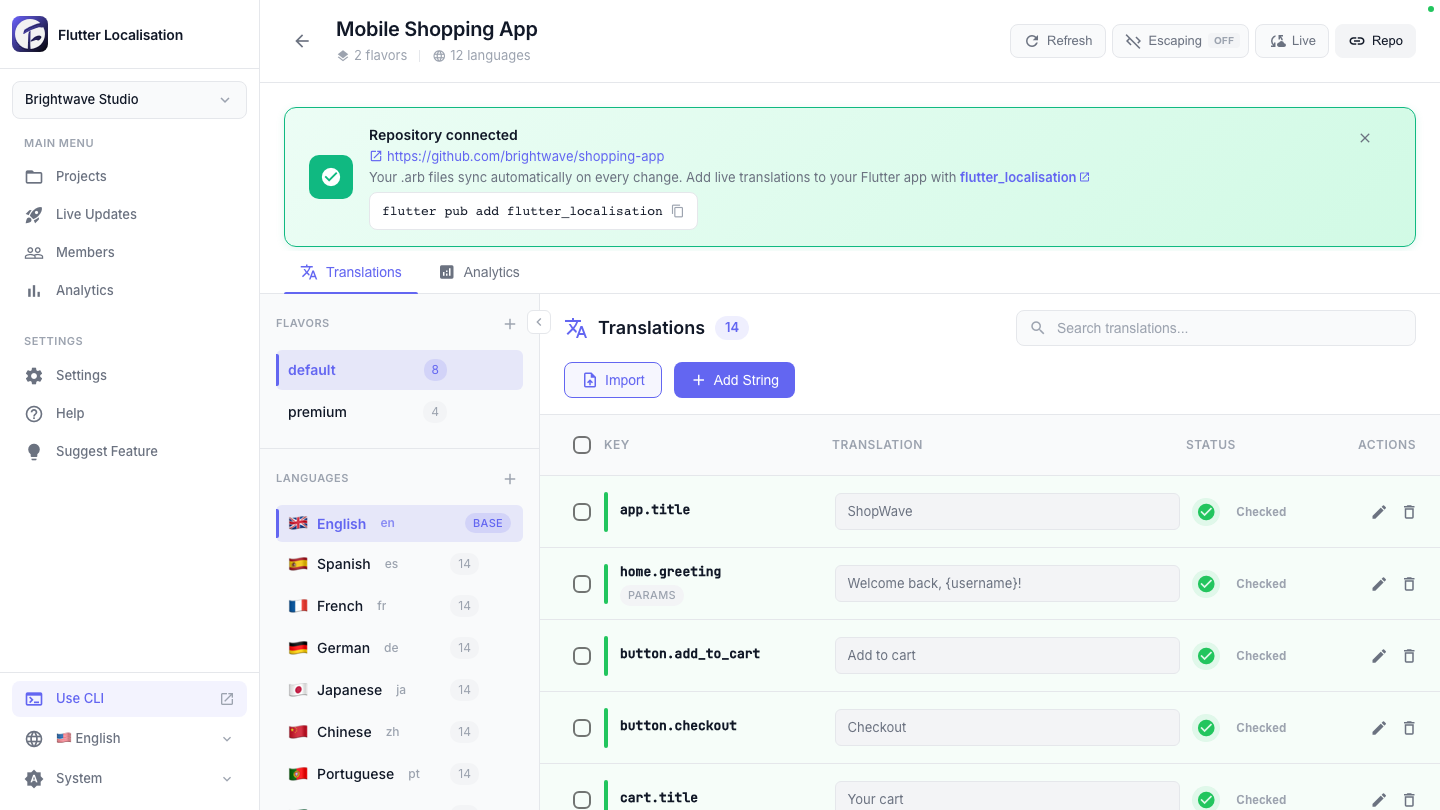
Task: Add a new flavor with plus icon
Action: [x=510, y=324]
